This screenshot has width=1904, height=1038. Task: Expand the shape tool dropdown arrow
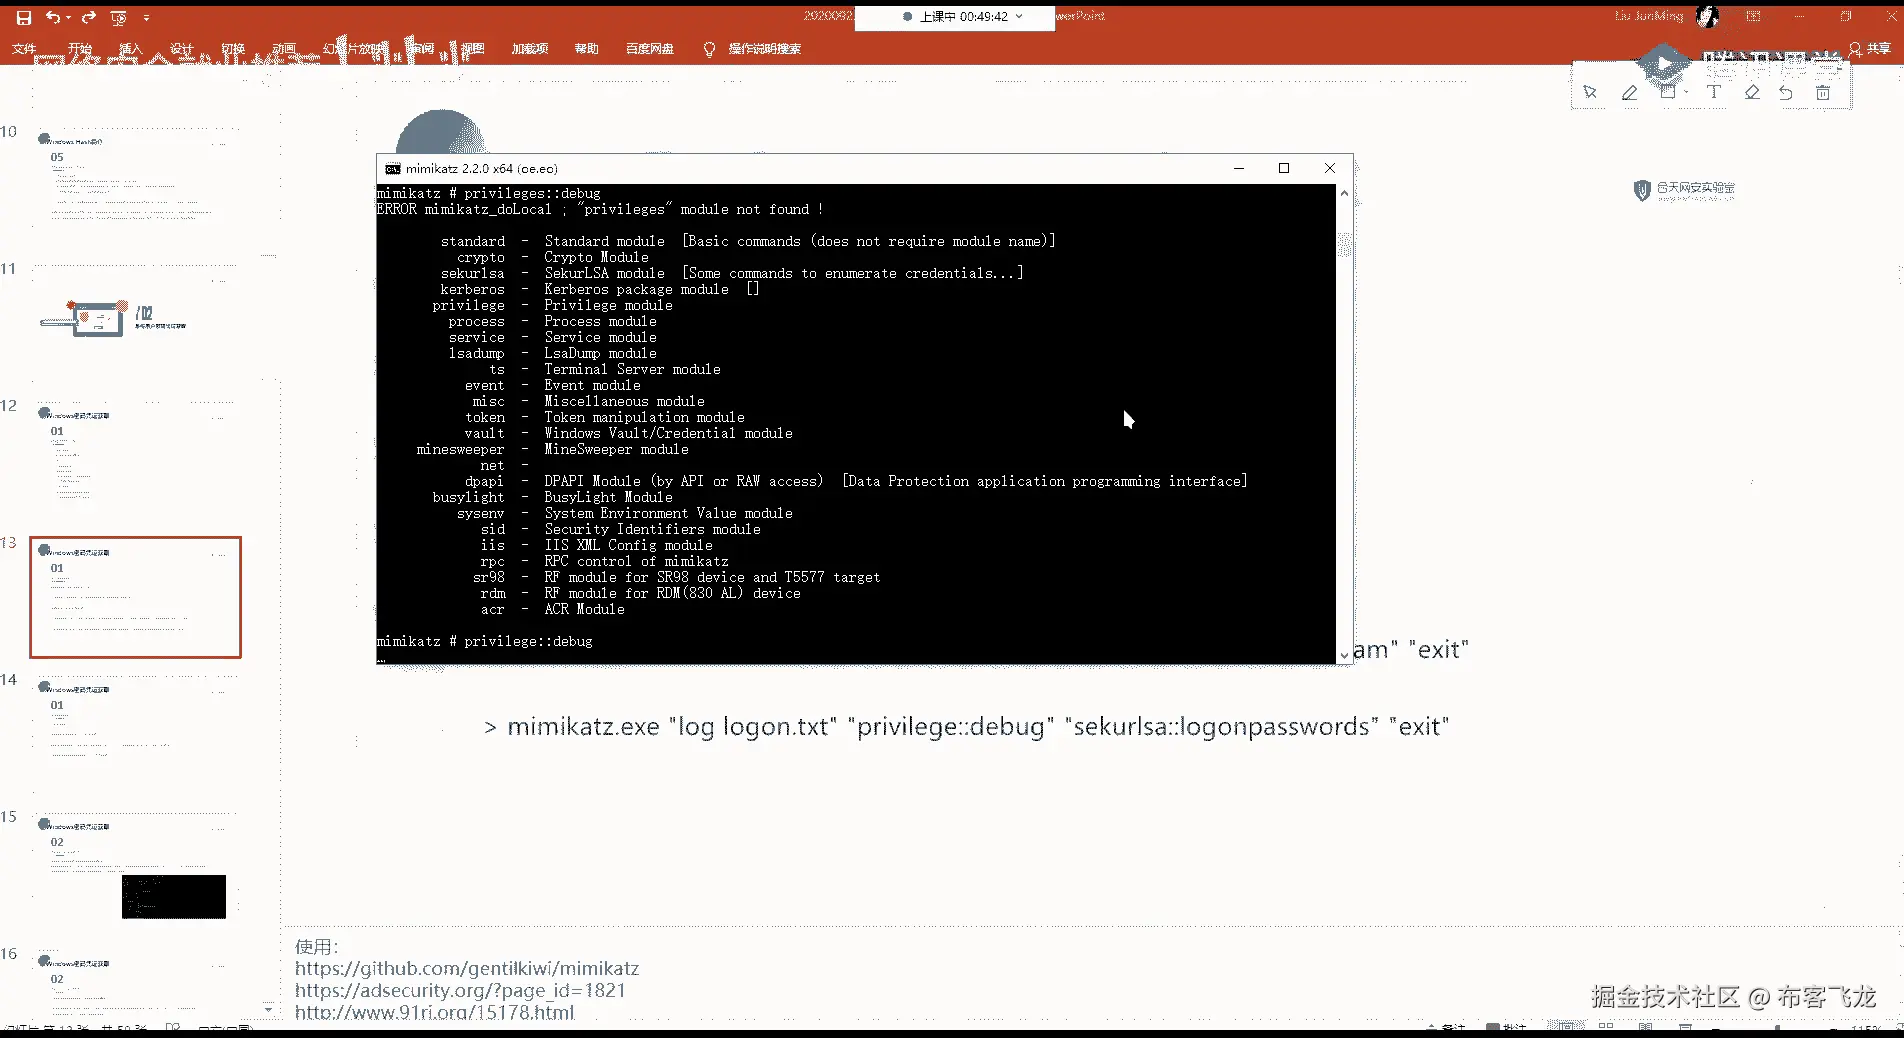1686,93
